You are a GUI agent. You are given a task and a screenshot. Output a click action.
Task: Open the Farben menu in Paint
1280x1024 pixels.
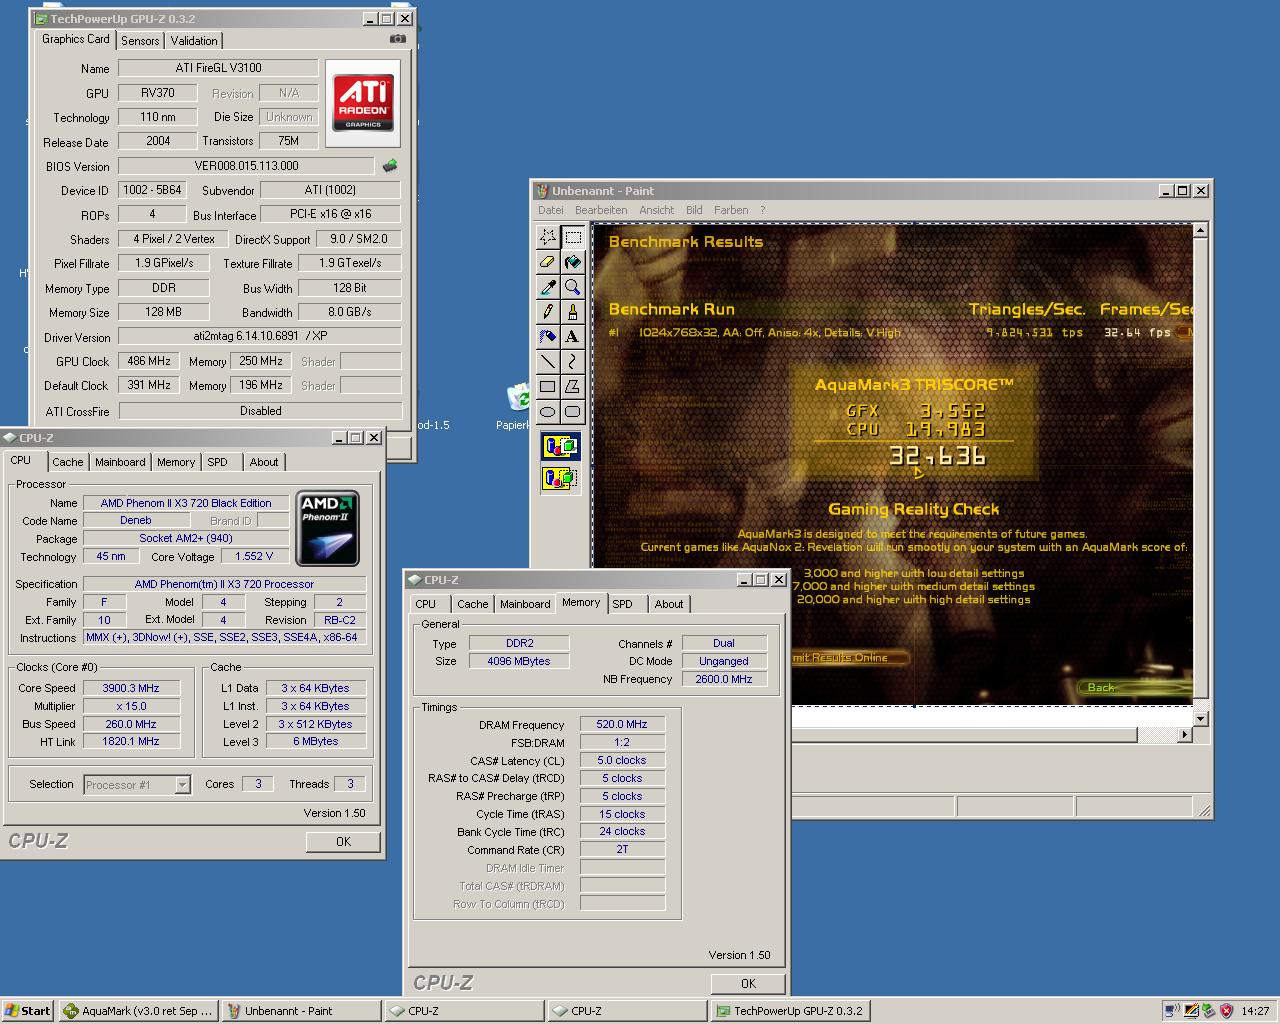(731, 210)
